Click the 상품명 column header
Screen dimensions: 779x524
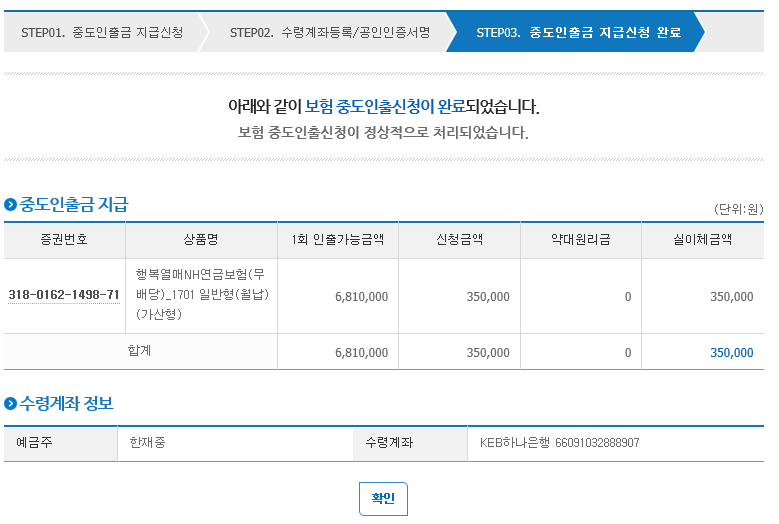tap(201, 240)
